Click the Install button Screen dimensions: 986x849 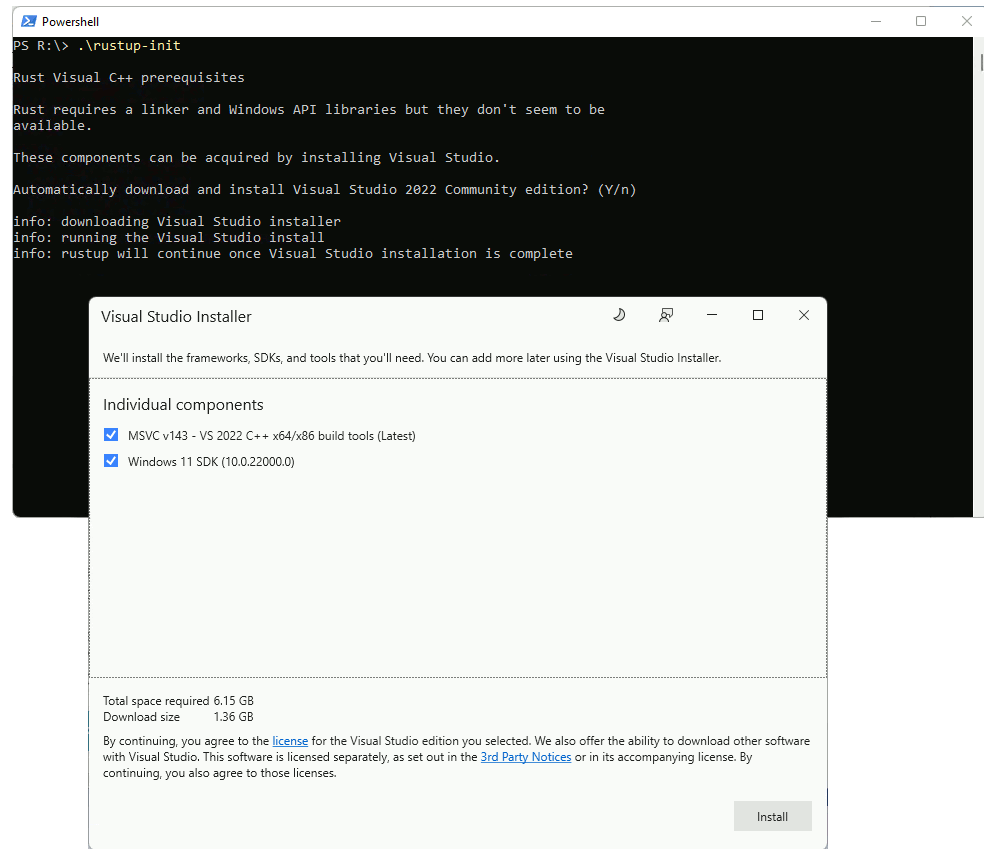pyautogui.click(x=772, y=816)
